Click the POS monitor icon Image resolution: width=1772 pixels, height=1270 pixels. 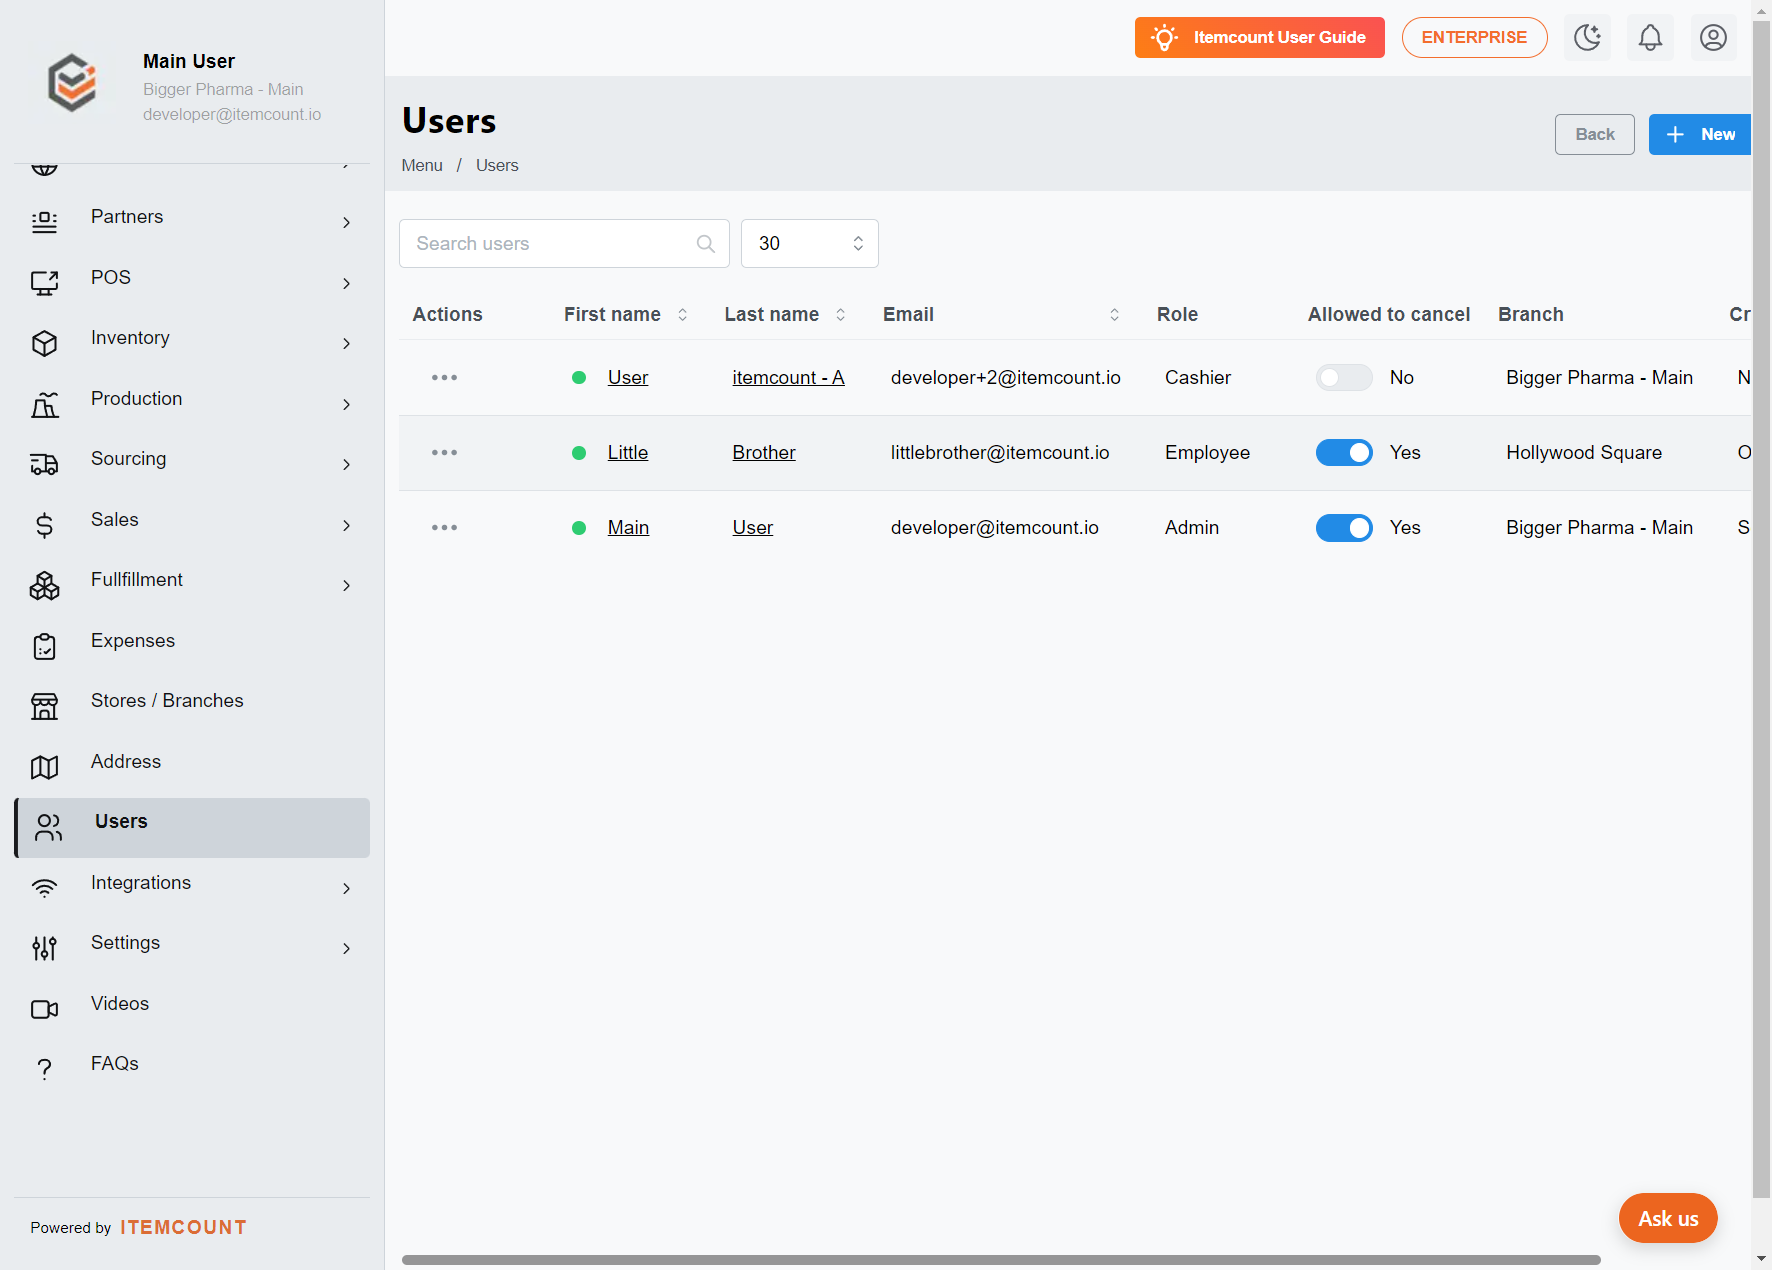coord(45,283)
